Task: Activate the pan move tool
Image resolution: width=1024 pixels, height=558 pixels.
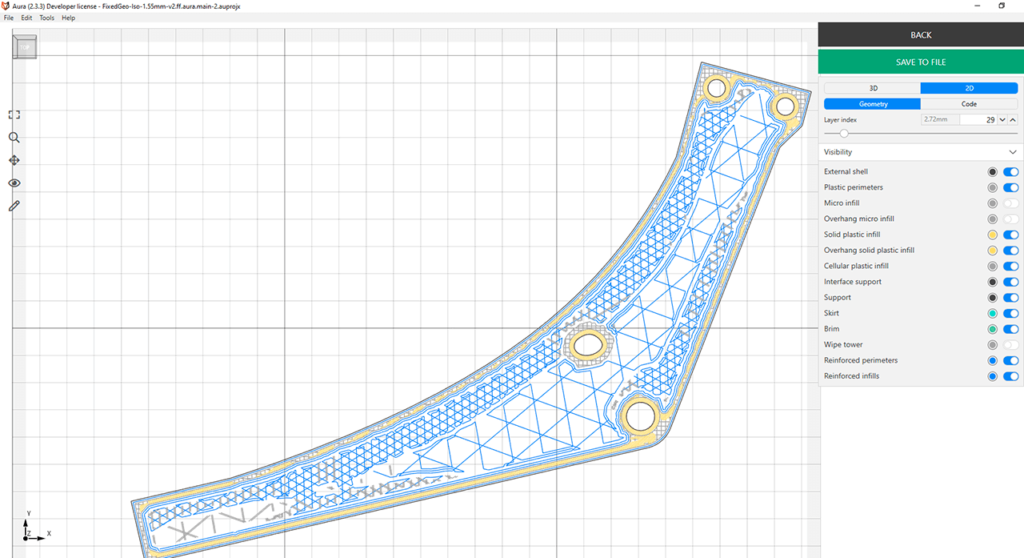Action: point(14,160)
